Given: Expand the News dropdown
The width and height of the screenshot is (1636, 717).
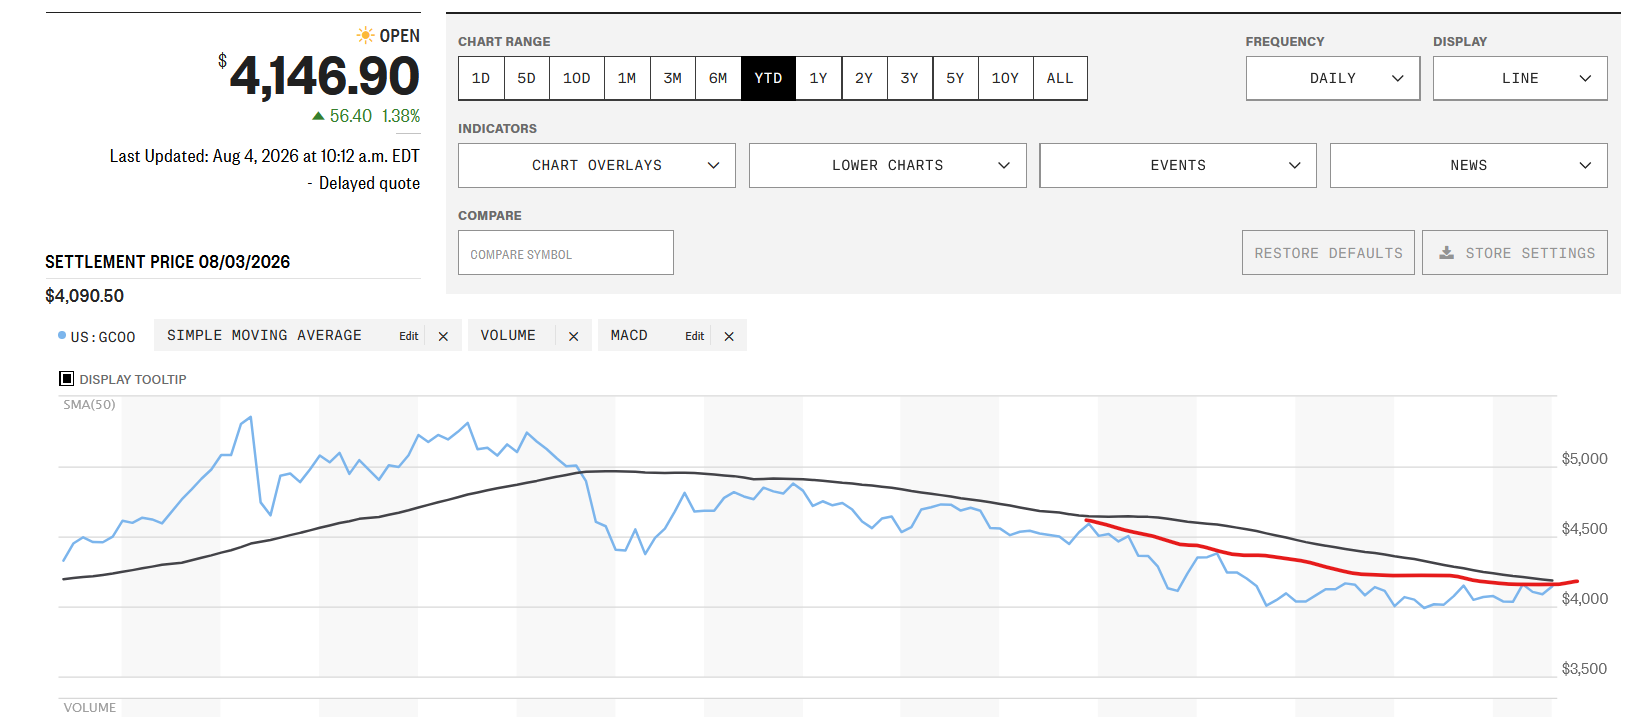Looking at the screenshot, I should point(1469,165).
